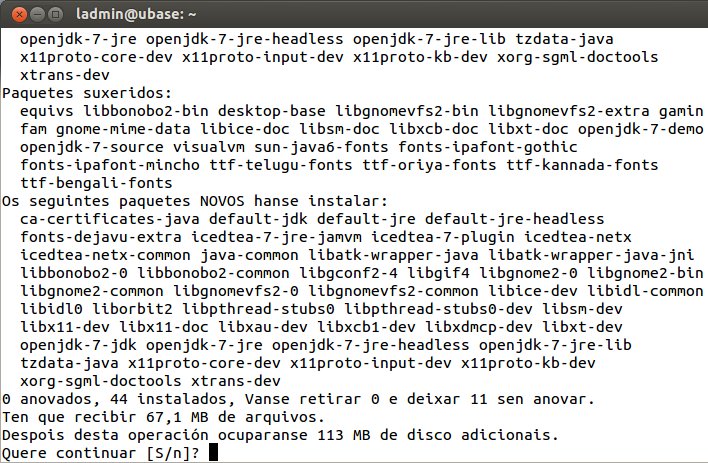Viewport: 708px width, 463px height.
Task: Select the "libpthread-stubs0-dev" package name
Action: [438, 309]
